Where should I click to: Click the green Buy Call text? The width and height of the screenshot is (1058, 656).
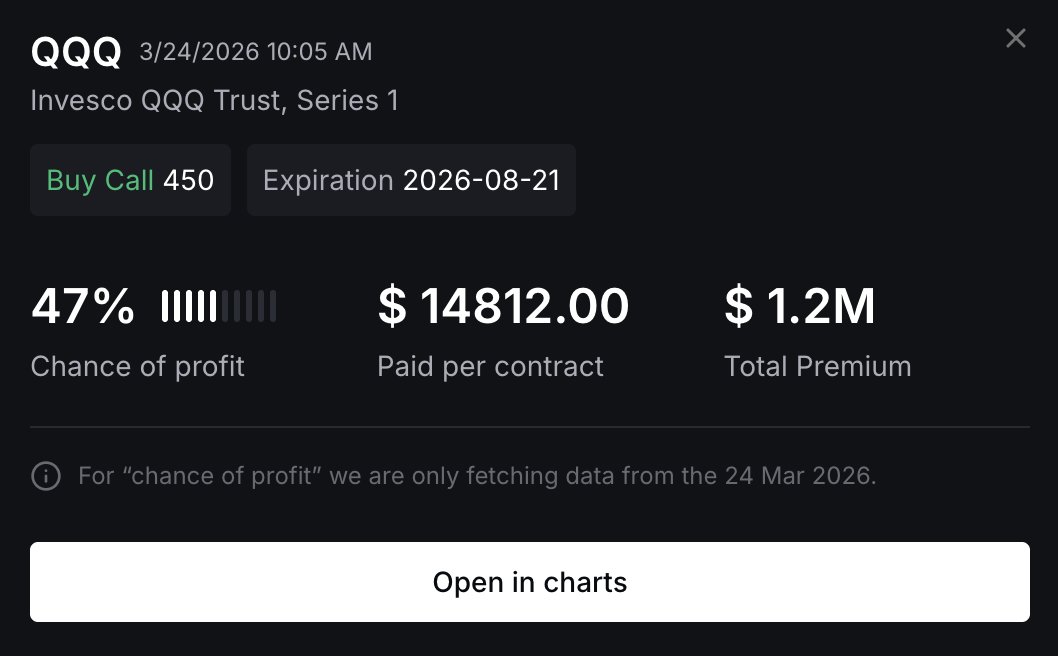point(100,180)
